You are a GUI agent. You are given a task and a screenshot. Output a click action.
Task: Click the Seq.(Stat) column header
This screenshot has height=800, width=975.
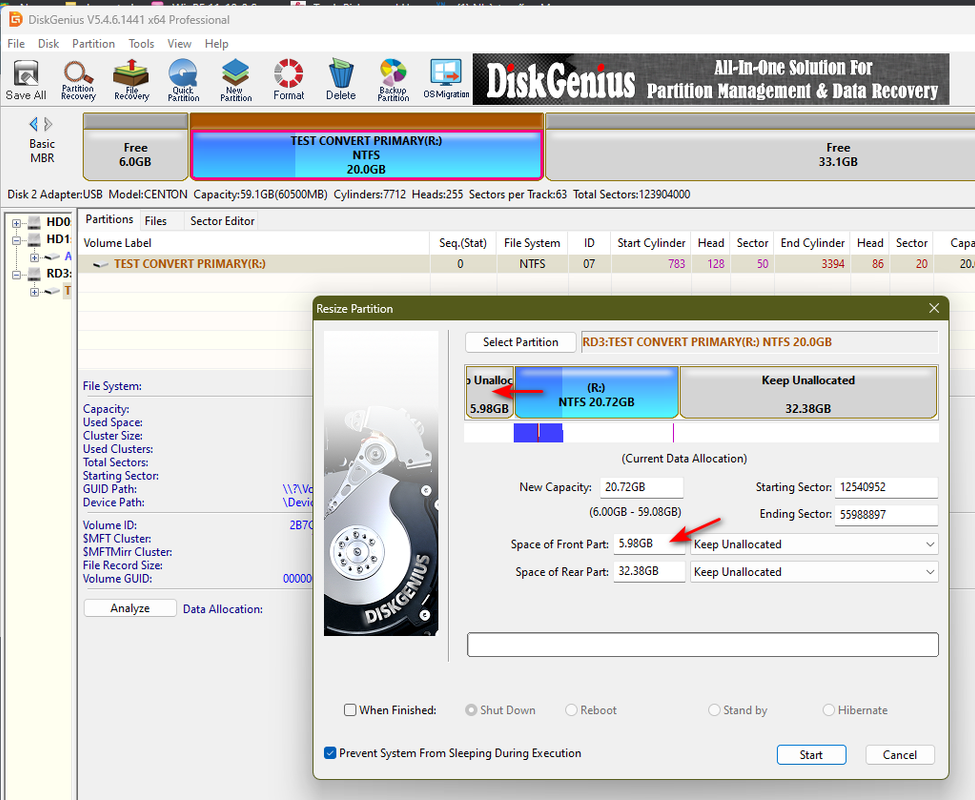click(x=463, y=243)
